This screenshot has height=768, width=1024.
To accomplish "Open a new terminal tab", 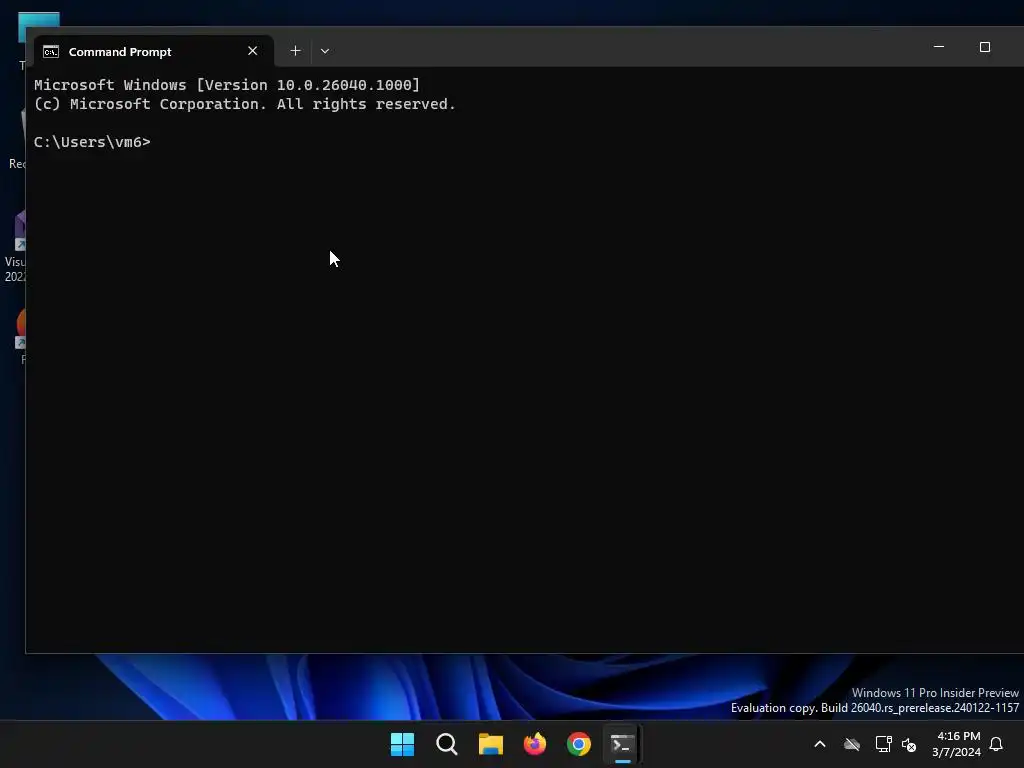I will click(x=295, y=51).
